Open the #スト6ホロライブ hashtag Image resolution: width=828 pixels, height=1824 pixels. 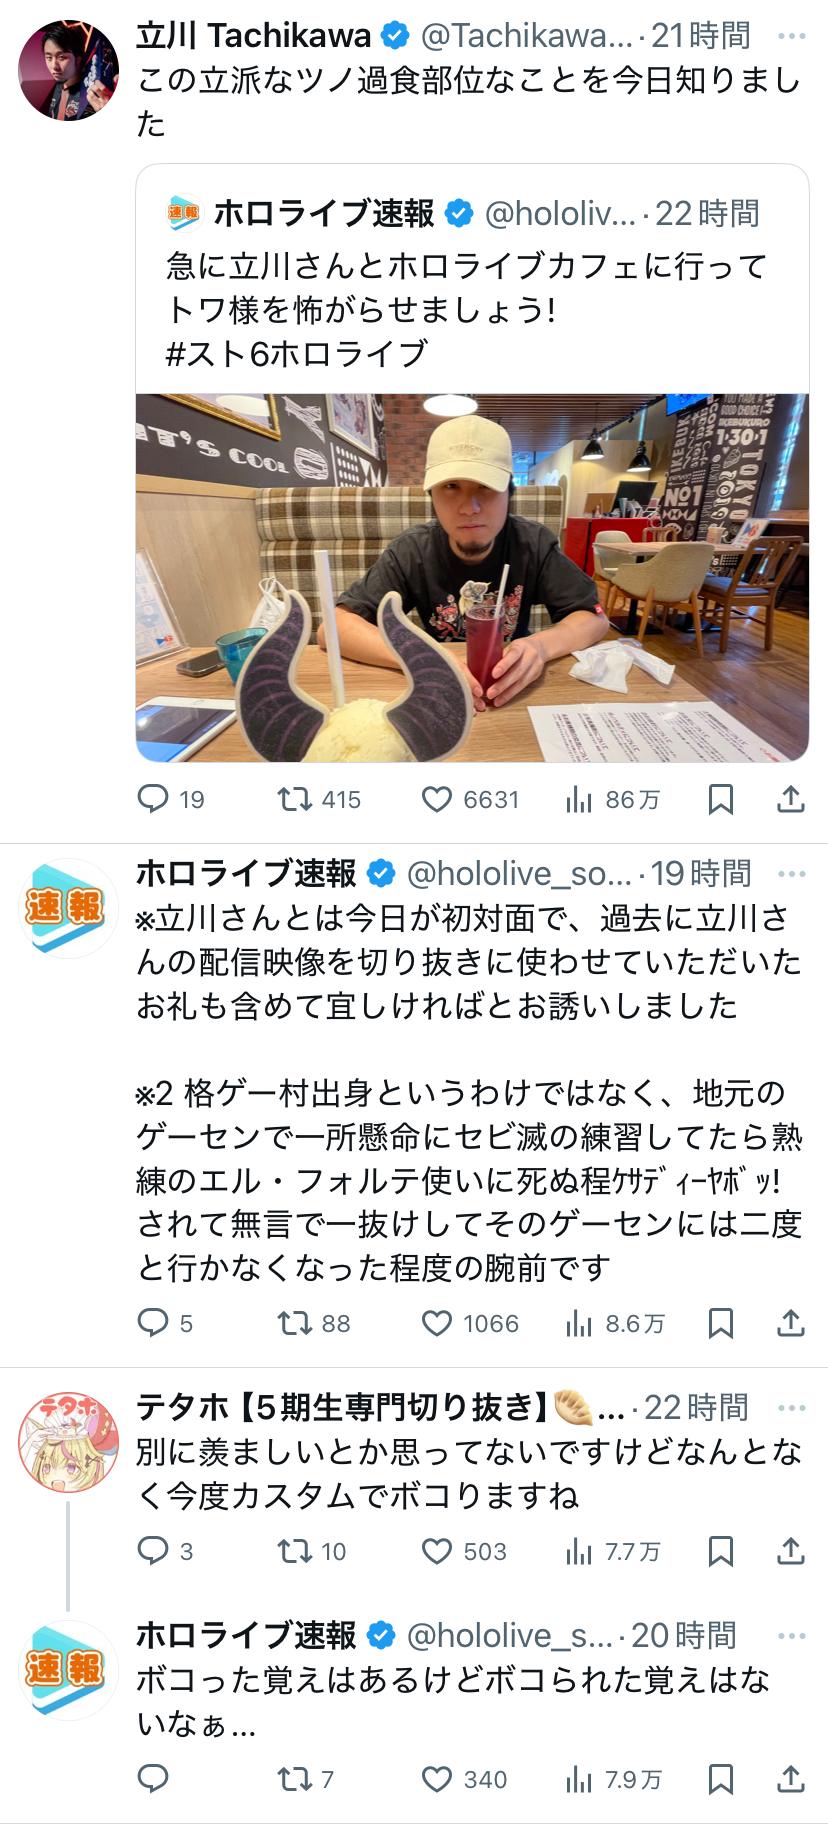click(x=297, y=354)
